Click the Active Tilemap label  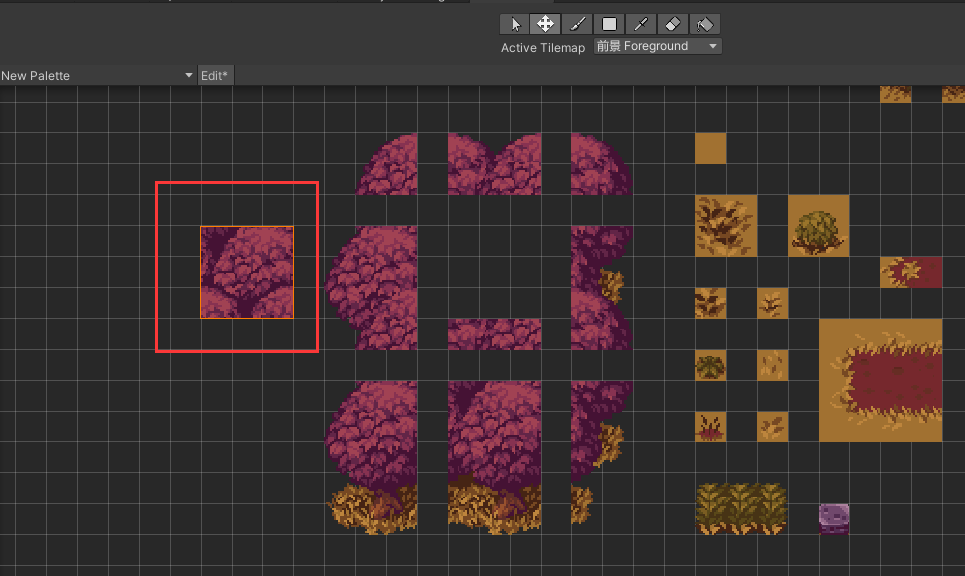tap(543, 47)
